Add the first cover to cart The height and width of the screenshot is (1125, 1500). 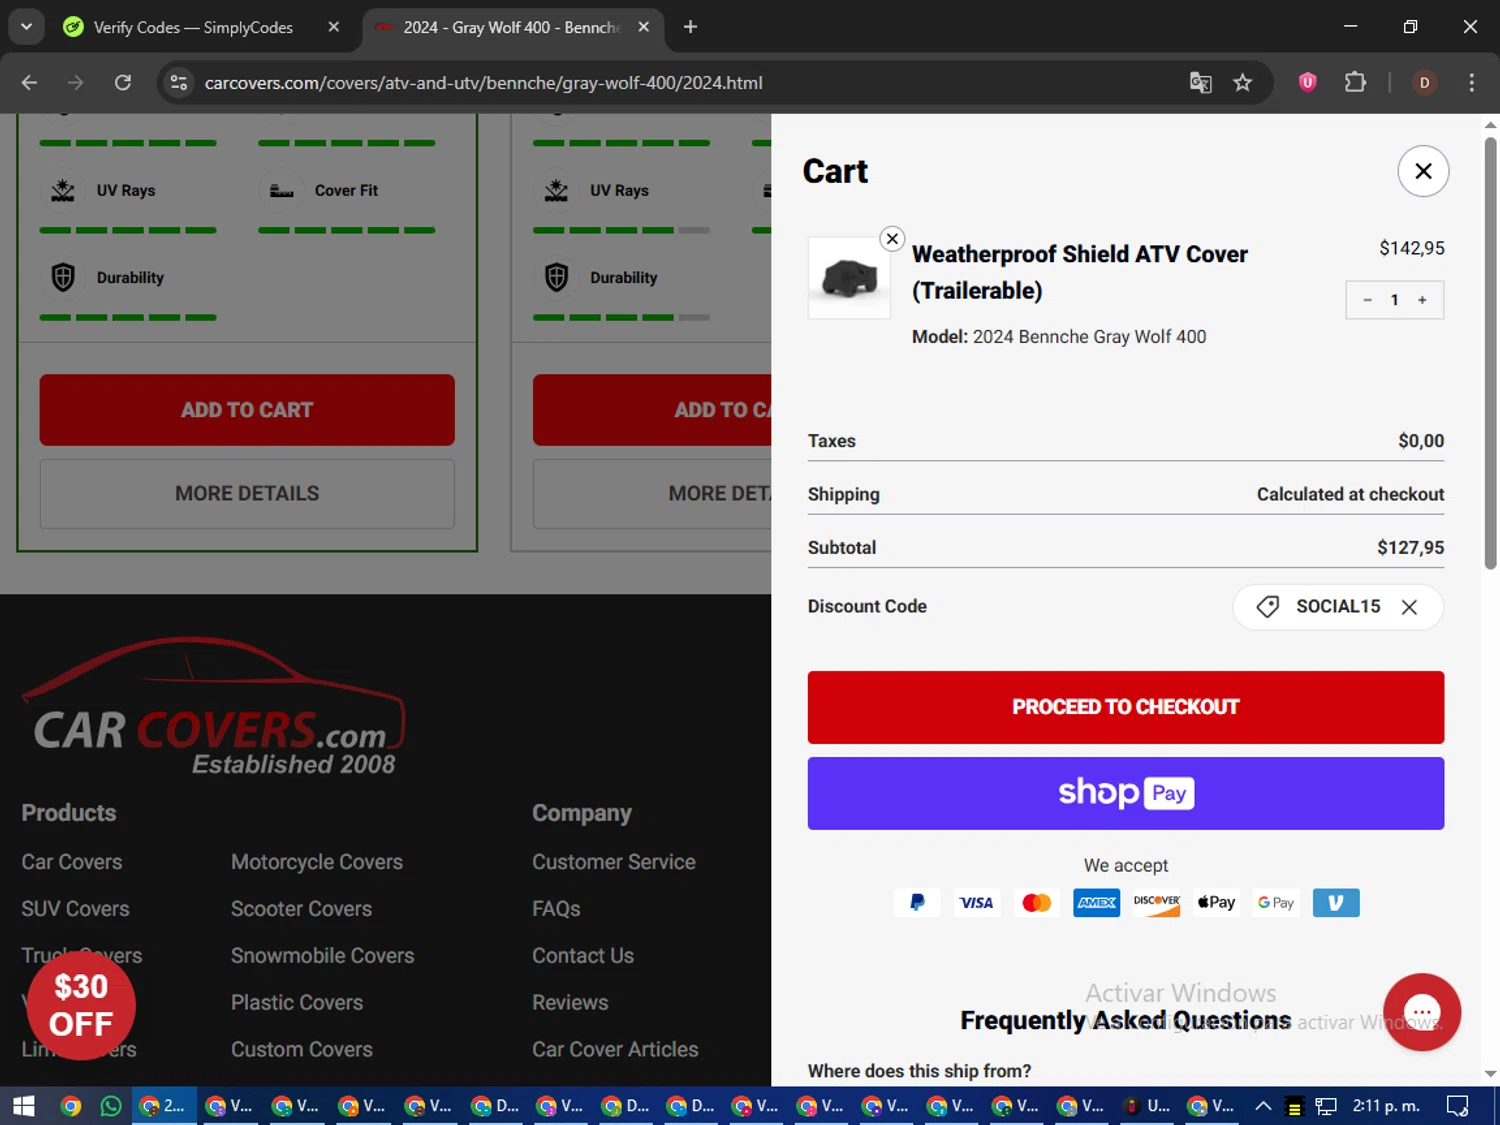click(247, 410)
